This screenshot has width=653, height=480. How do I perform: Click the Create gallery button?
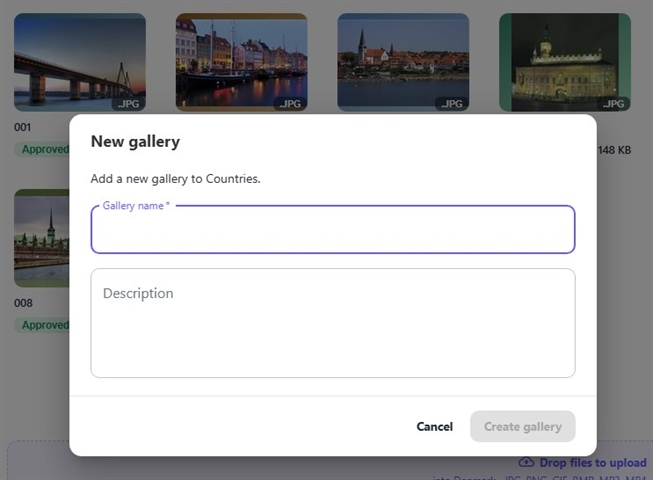(523, 427)
